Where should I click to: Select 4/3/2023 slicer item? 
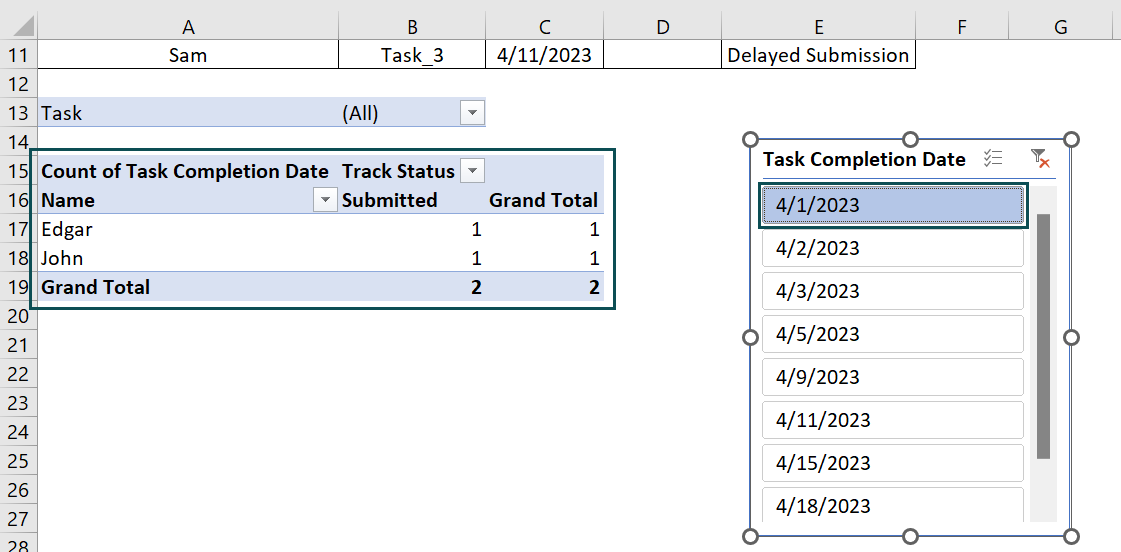[893, 291]
